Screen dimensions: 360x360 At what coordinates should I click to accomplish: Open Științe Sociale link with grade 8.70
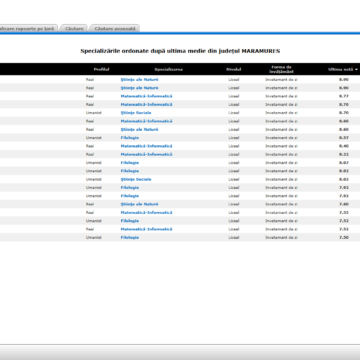(136, 113)
